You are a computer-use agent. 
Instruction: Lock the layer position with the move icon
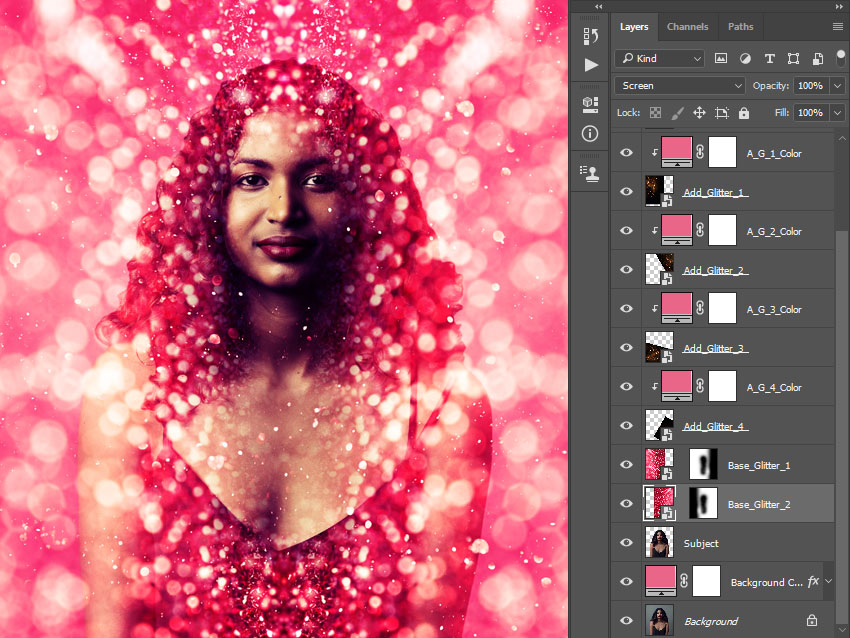699,113
